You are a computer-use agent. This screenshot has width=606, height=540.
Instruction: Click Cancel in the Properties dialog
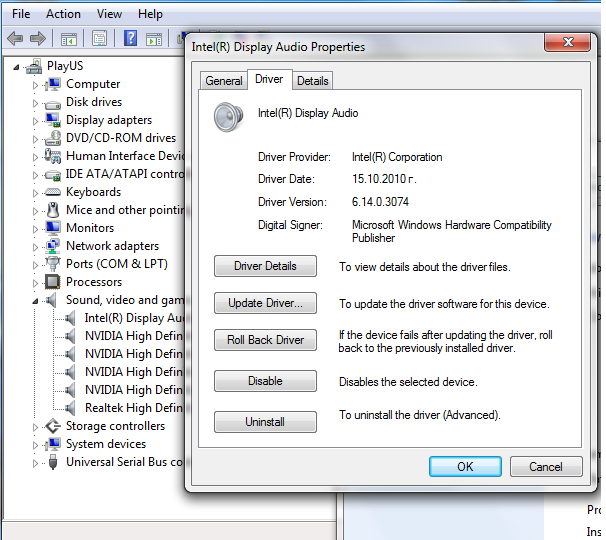(546, 467)
